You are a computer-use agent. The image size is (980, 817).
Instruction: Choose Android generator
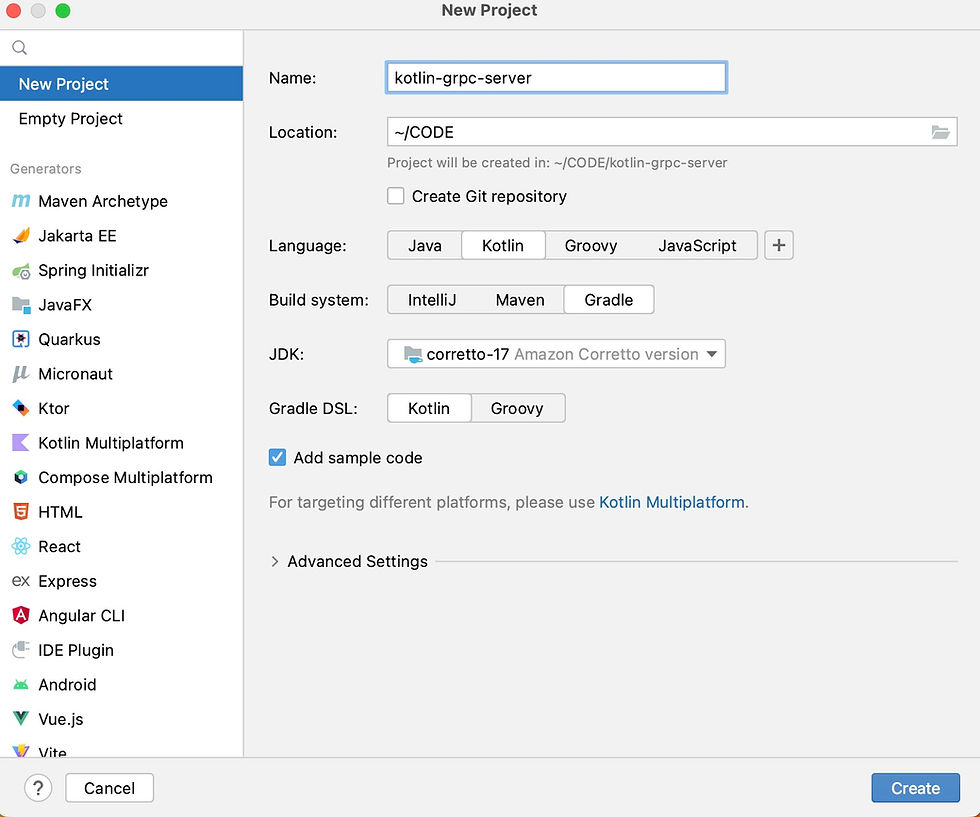pos(121,684)
